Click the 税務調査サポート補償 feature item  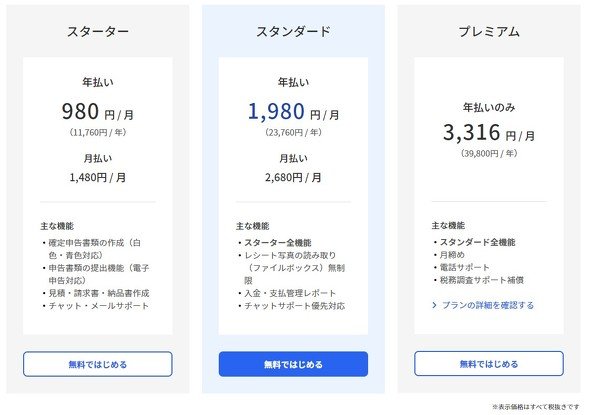(x=482, y=280)
